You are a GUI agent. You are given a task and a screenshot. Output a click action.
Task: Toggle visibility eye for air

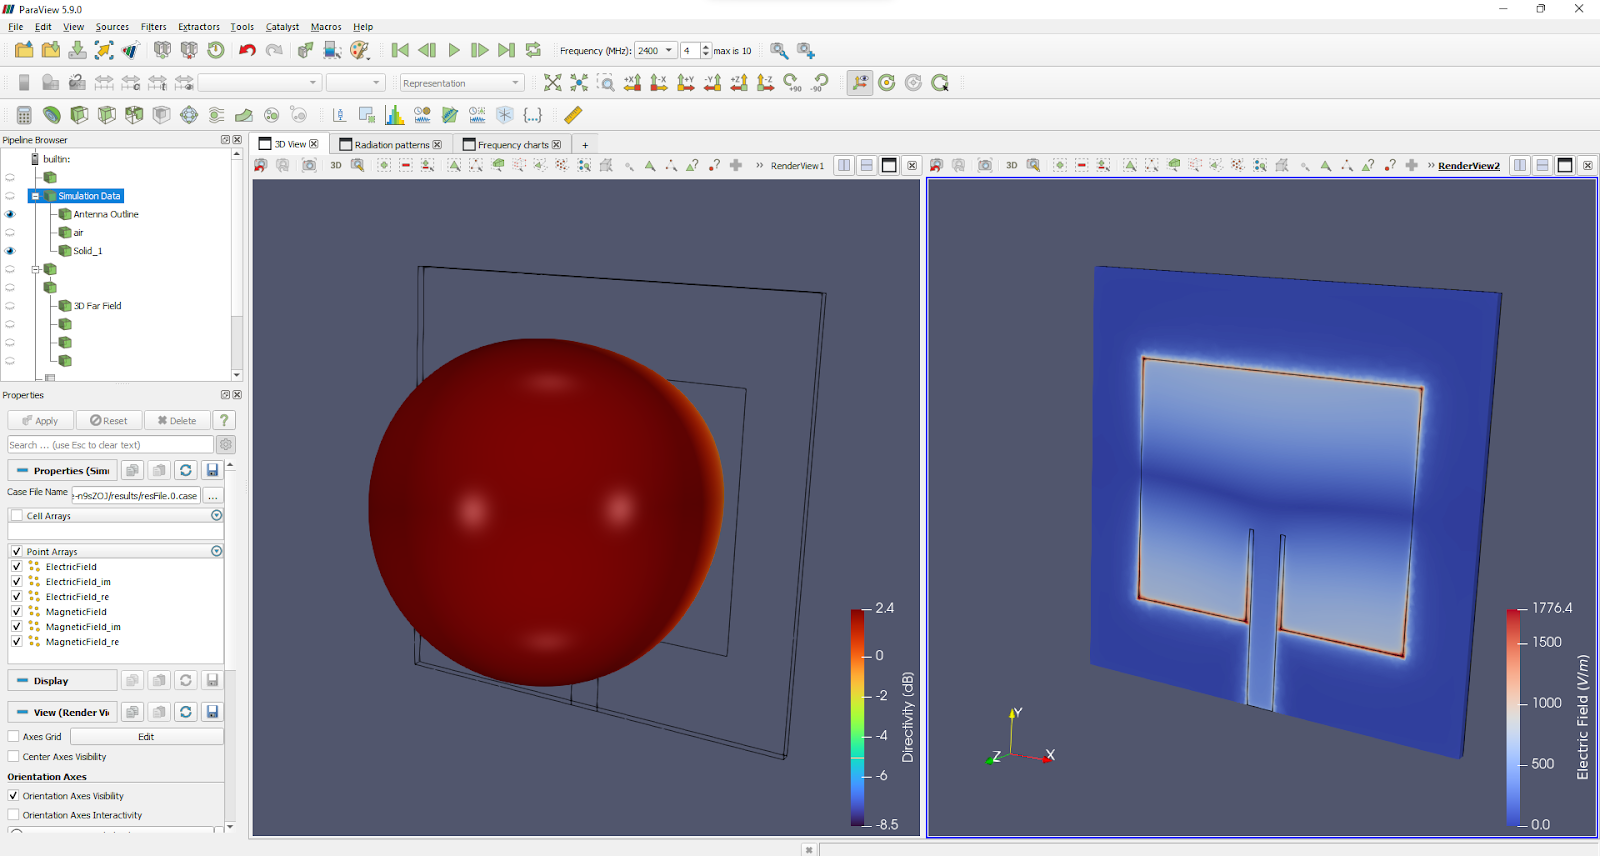coord(10,233)
